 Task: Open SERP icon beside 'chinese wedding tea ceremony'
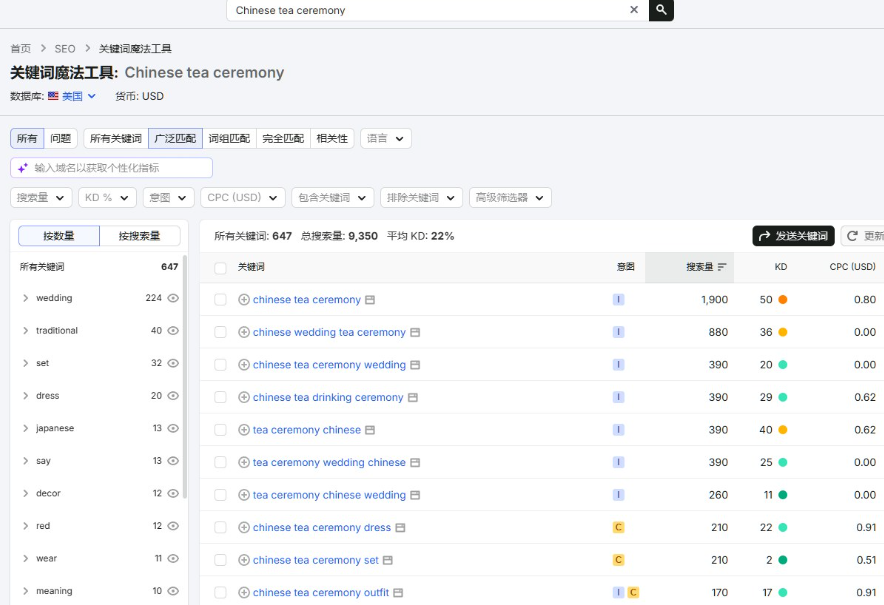[415, 333]
